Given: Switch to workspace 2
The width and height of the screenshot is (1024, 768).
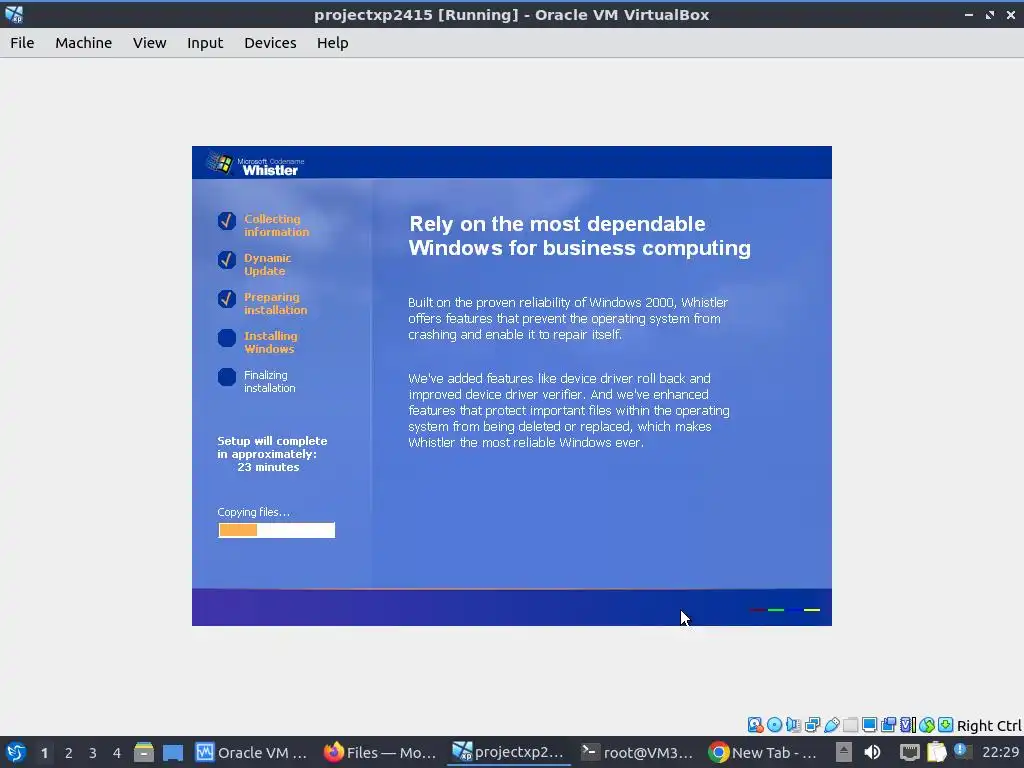Looking at the screenshot, I should tap(69, 753).
